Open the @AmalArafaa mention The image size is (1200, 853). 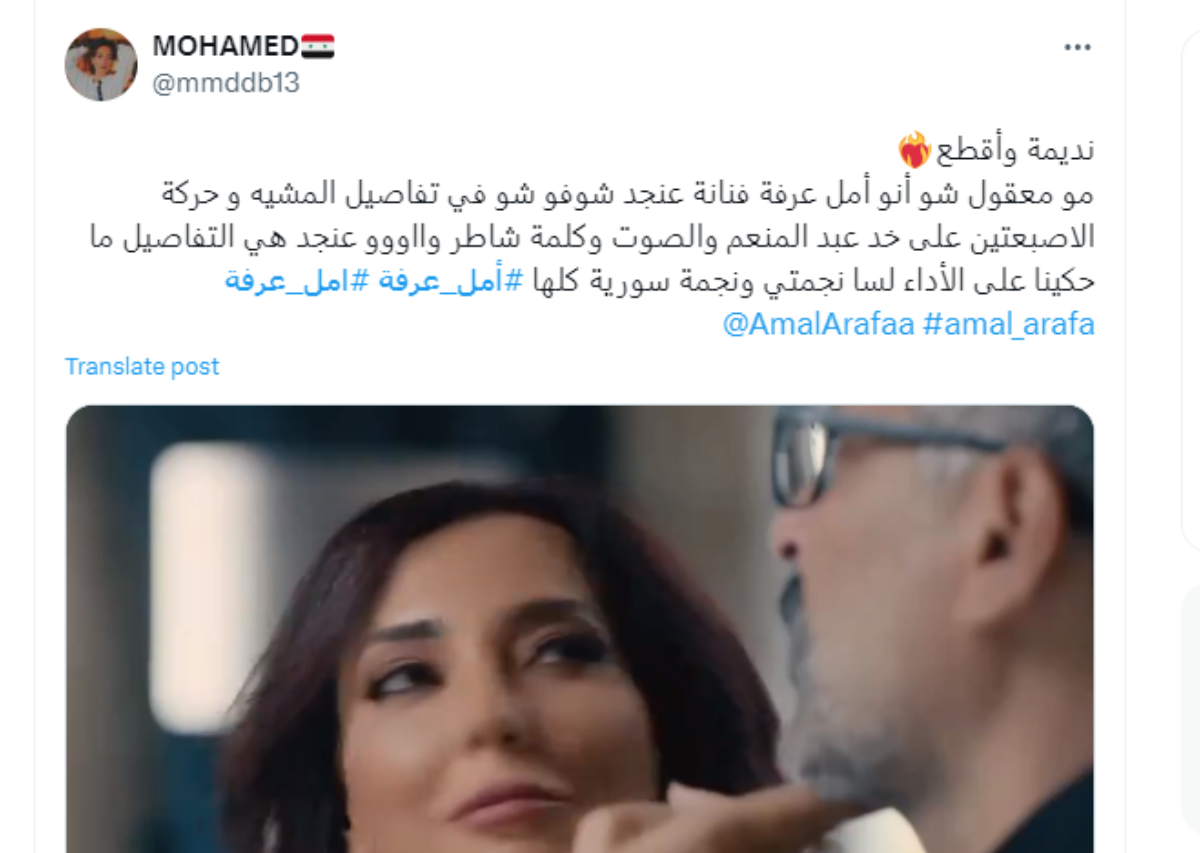coord(818,326)
